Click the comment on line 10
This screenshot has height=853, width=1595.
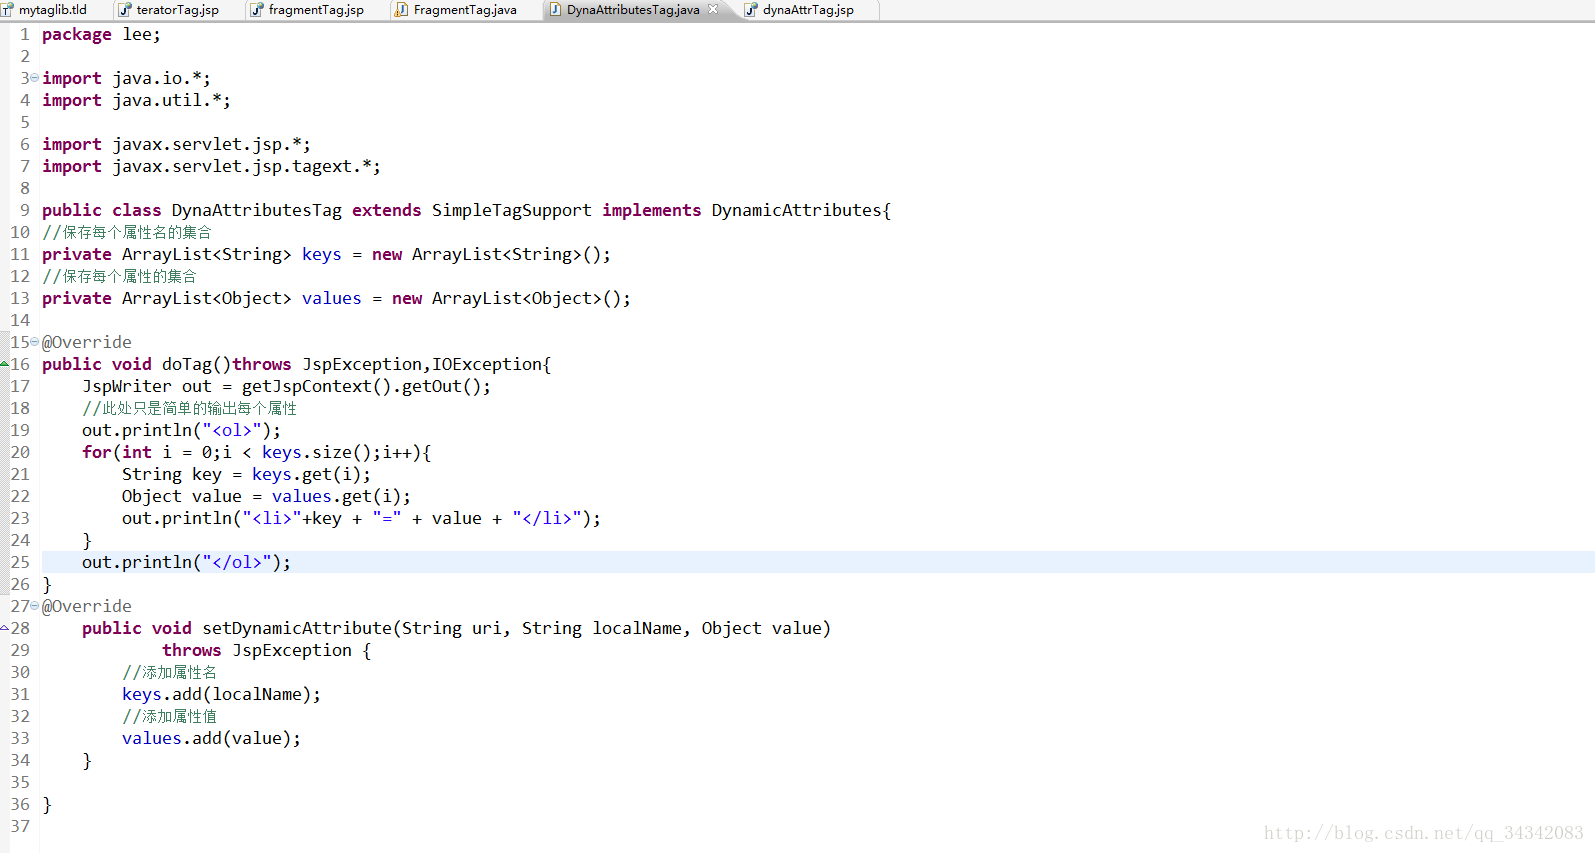pos(127,232)
